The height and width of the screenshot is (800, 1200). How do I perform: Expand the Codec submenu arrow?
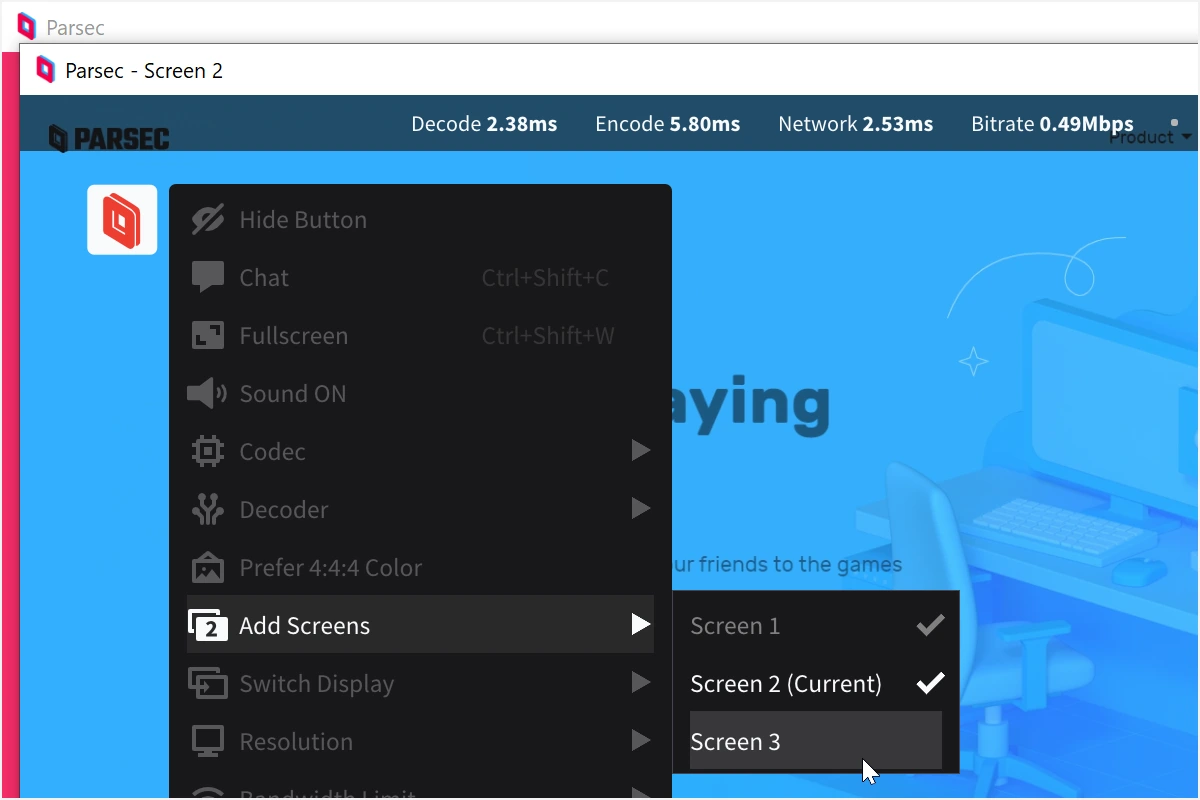pos(641,452)
